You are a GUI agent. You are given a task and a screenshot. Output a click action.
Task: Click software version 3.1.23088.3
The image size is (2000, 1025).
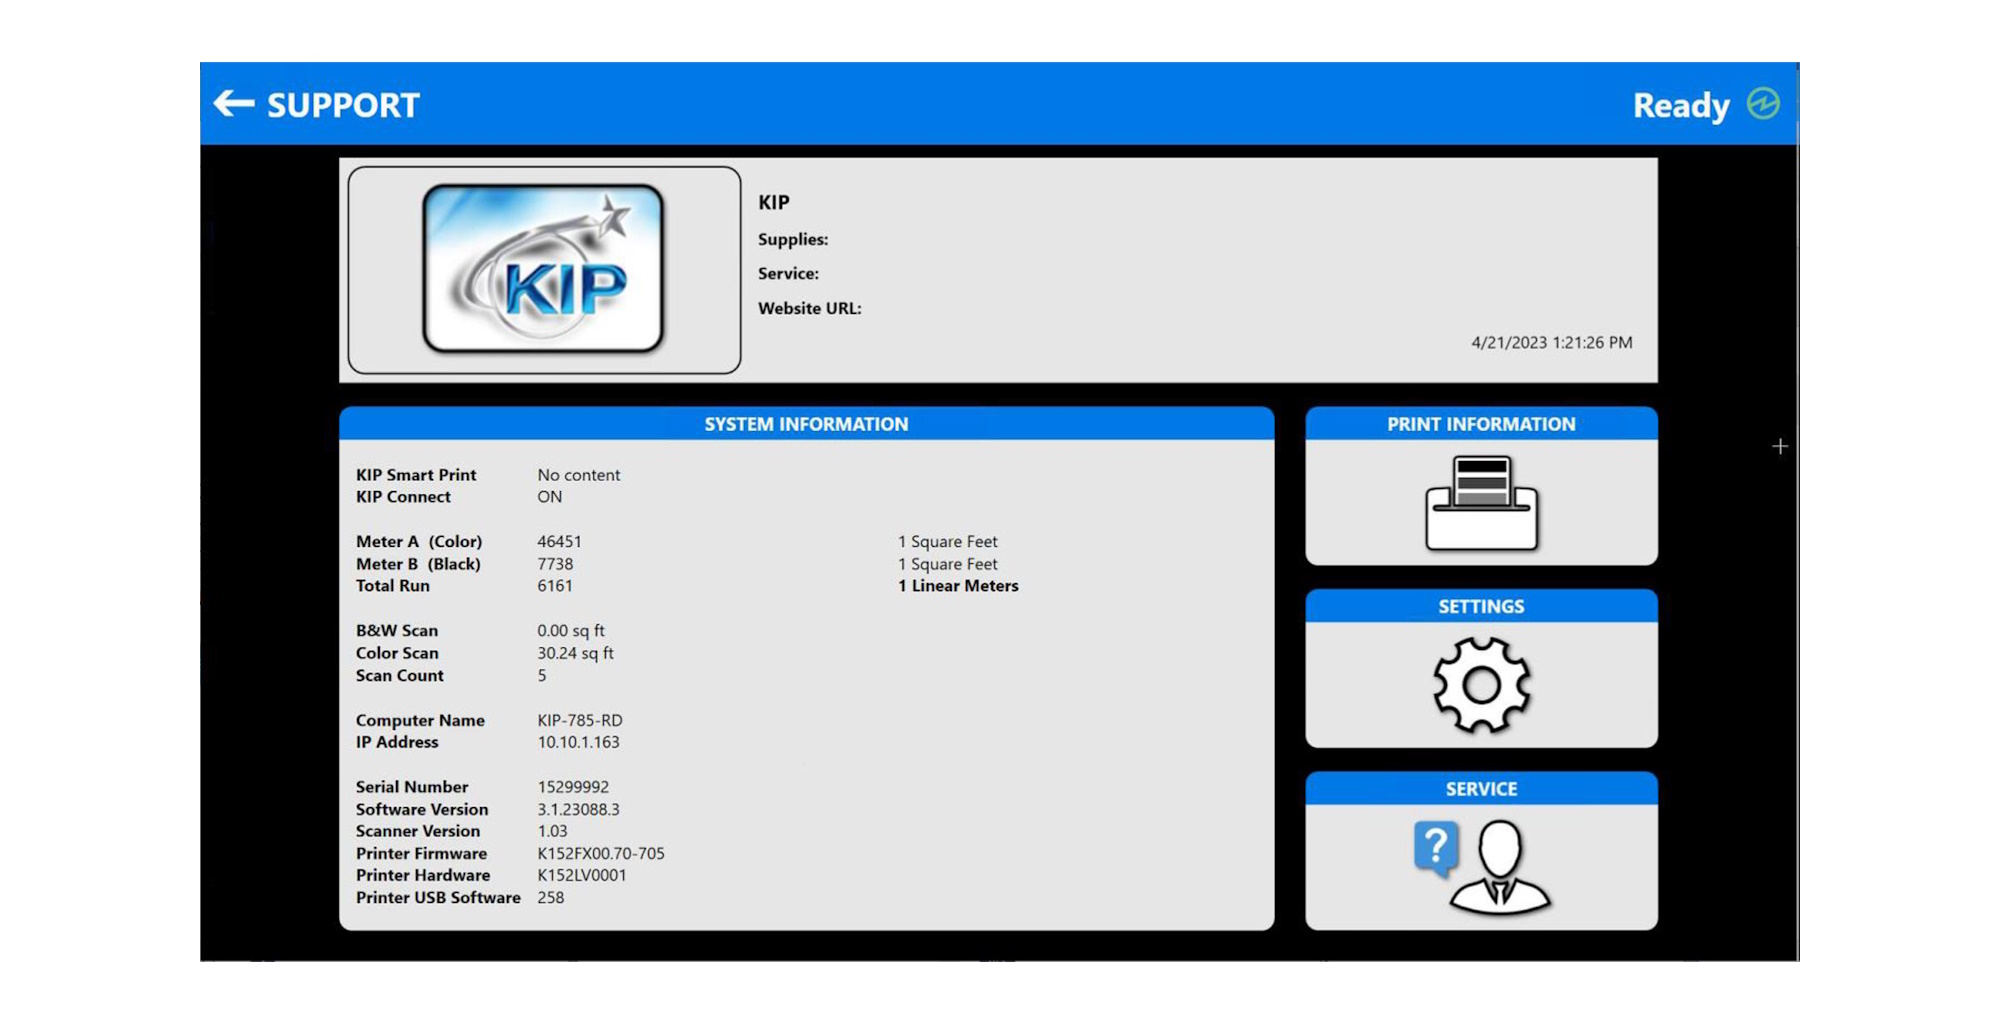pyautogui.click(x=578, y=810)
